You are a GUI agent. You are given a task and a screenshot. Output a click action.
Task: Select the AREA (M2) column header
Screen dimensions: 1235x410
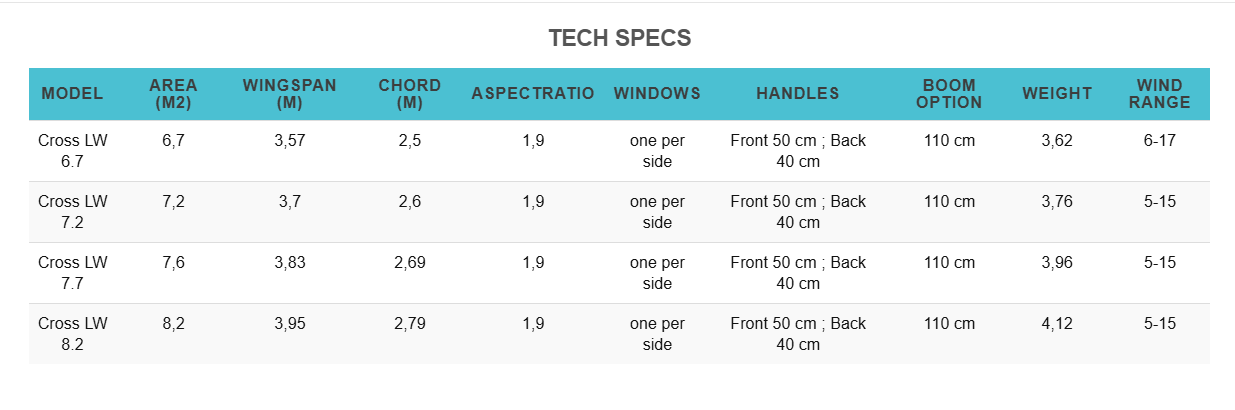pos(173,94)
